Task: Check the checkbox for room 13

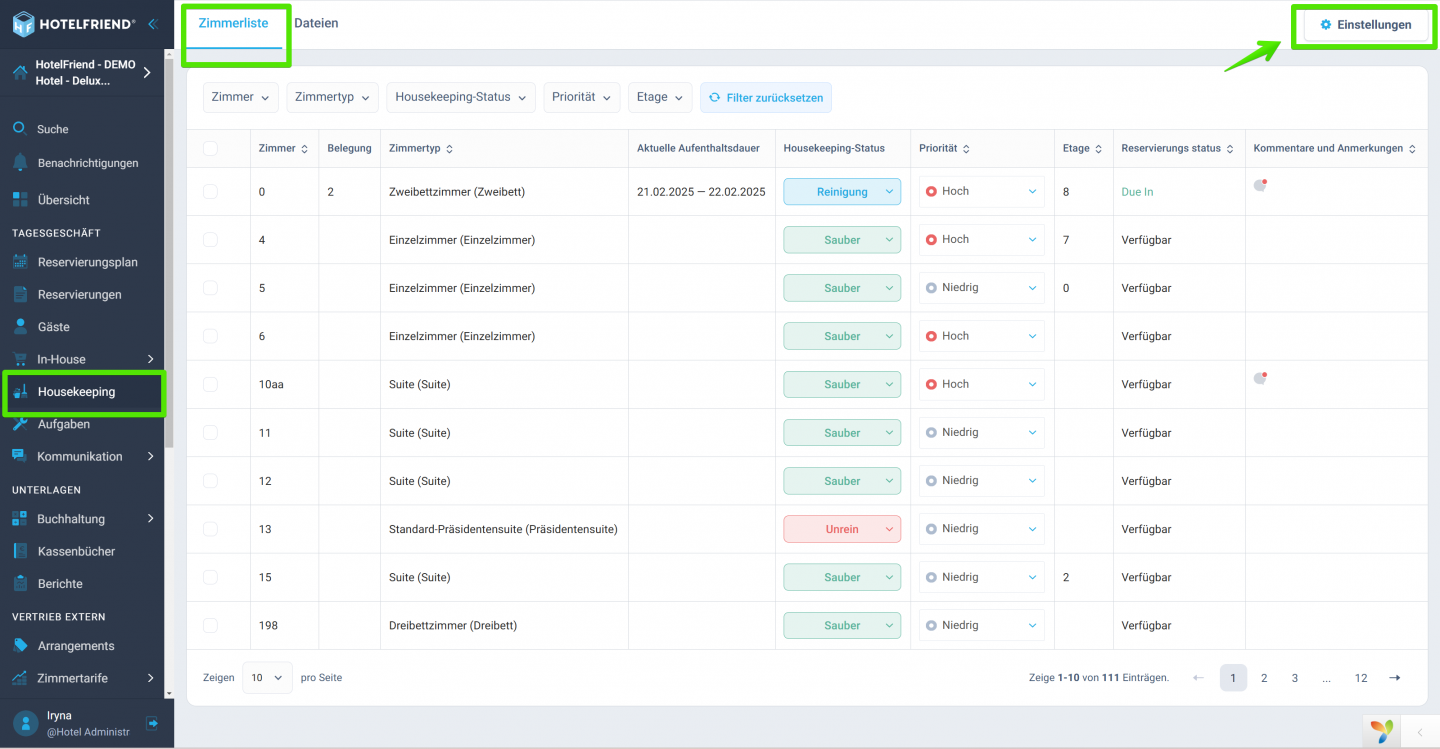Action: (x=210, y=529)
